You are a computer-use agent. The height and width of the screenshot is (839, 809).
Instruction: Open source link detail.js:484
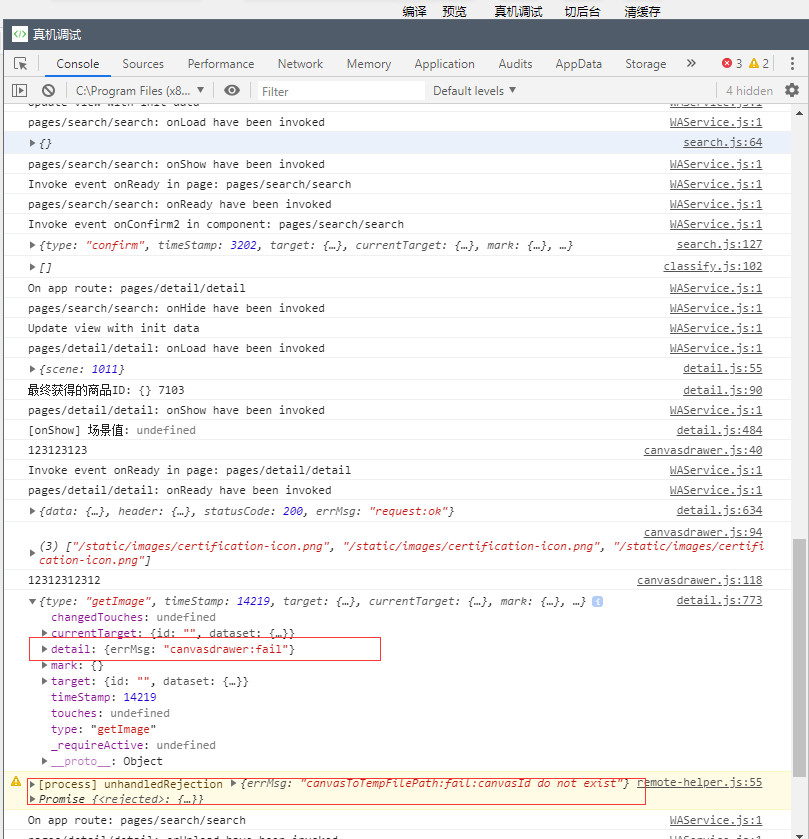click(x=719, y=430)
